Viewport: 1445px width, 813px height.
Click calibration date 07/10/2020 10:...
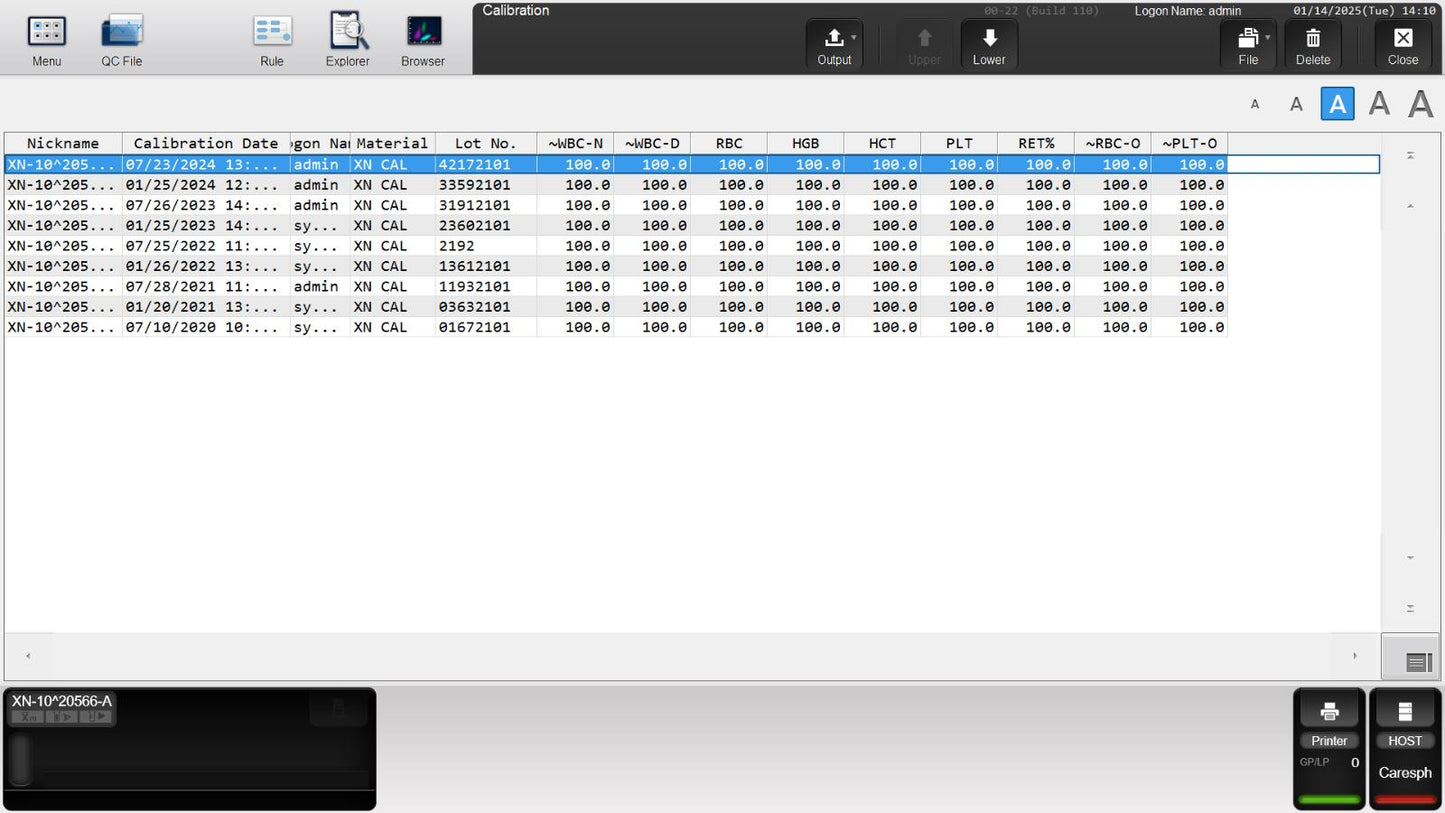coord(202,327)
